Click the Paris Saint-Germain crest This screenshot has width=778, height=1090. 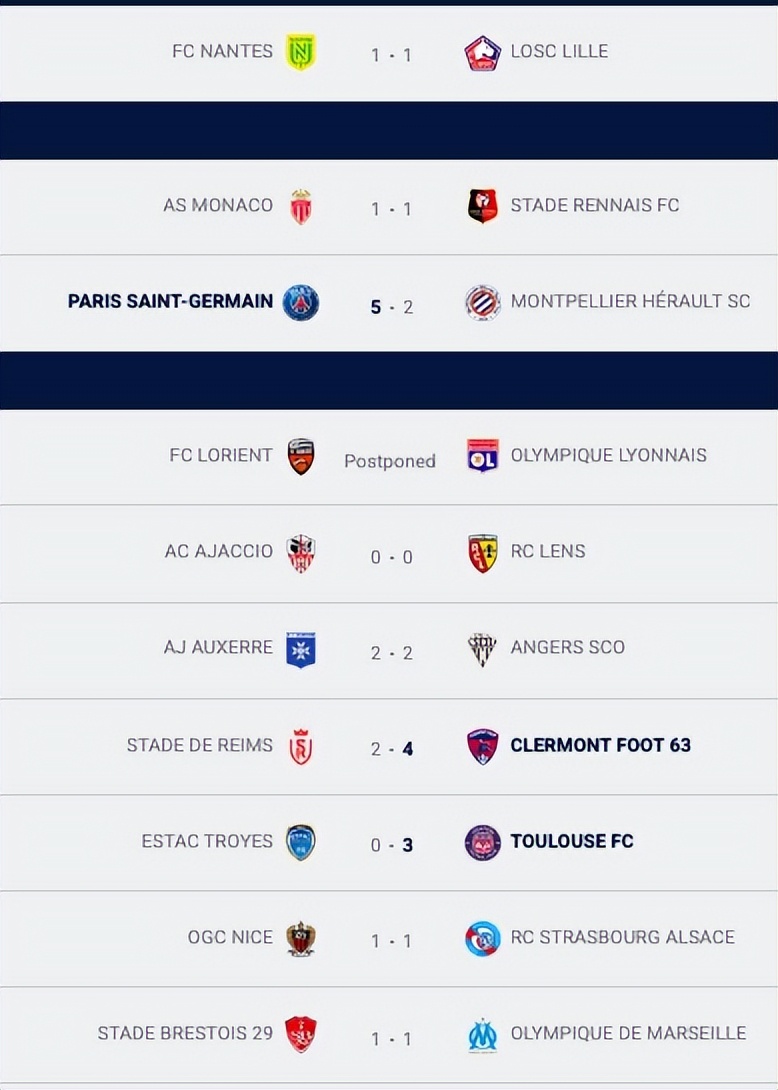(x=300, y=302)
